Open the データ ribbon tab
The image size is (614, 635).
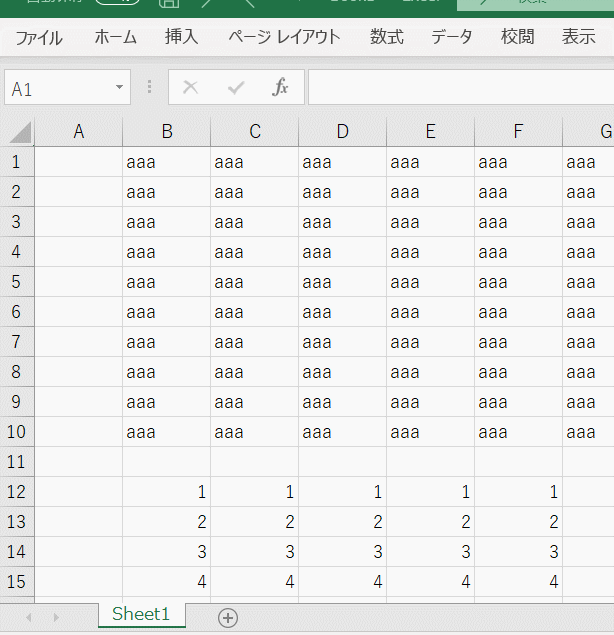tap(452, 37)
